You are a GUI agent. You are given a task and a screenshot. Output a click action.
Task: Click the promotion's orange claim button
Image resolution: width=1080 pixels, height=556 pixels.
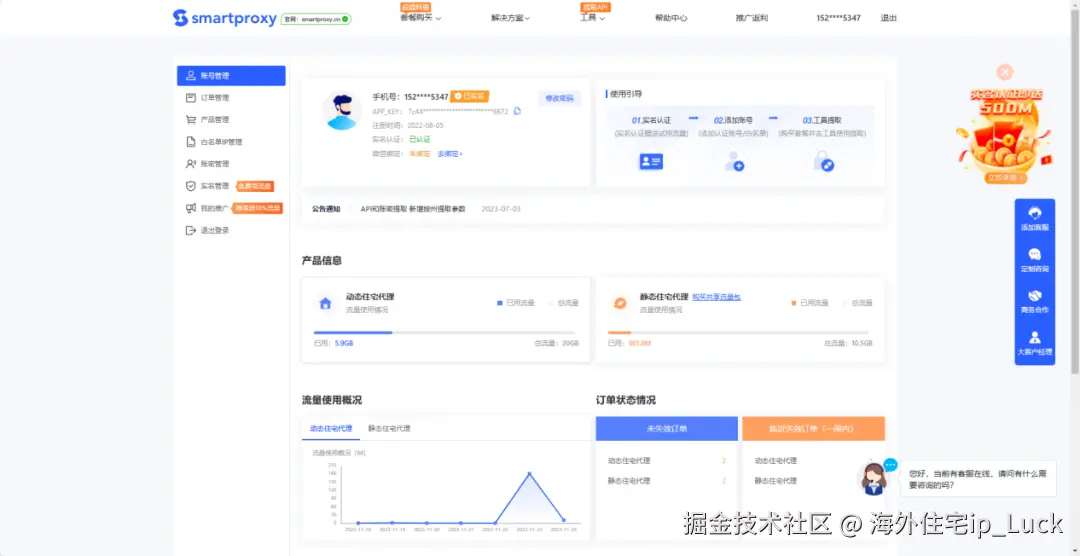1006,178
